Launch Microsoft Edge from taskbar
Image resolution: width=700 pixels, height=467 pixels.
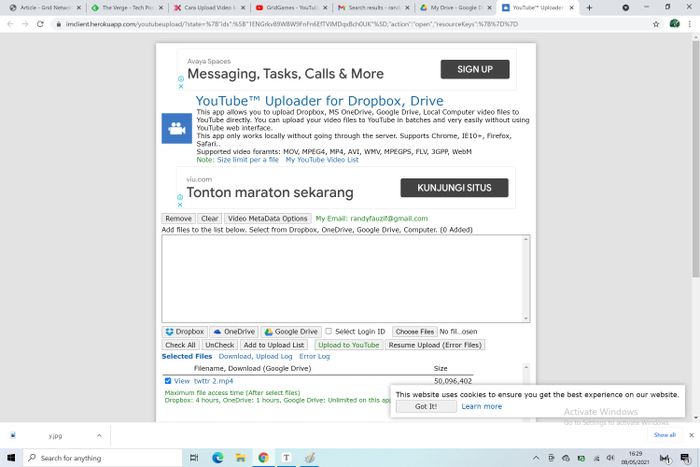(x=217, y=458)
